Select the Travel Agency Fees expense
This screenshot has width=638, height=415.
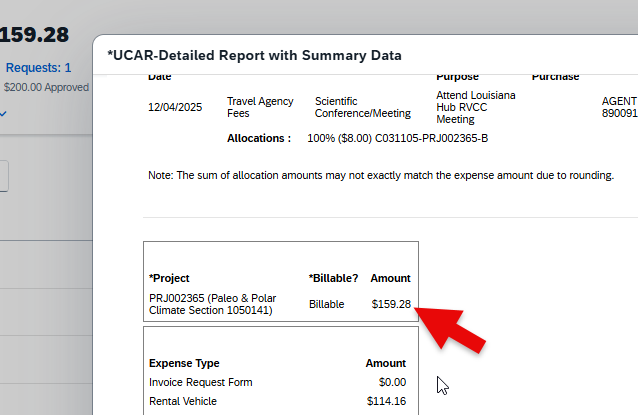(260, 108)
